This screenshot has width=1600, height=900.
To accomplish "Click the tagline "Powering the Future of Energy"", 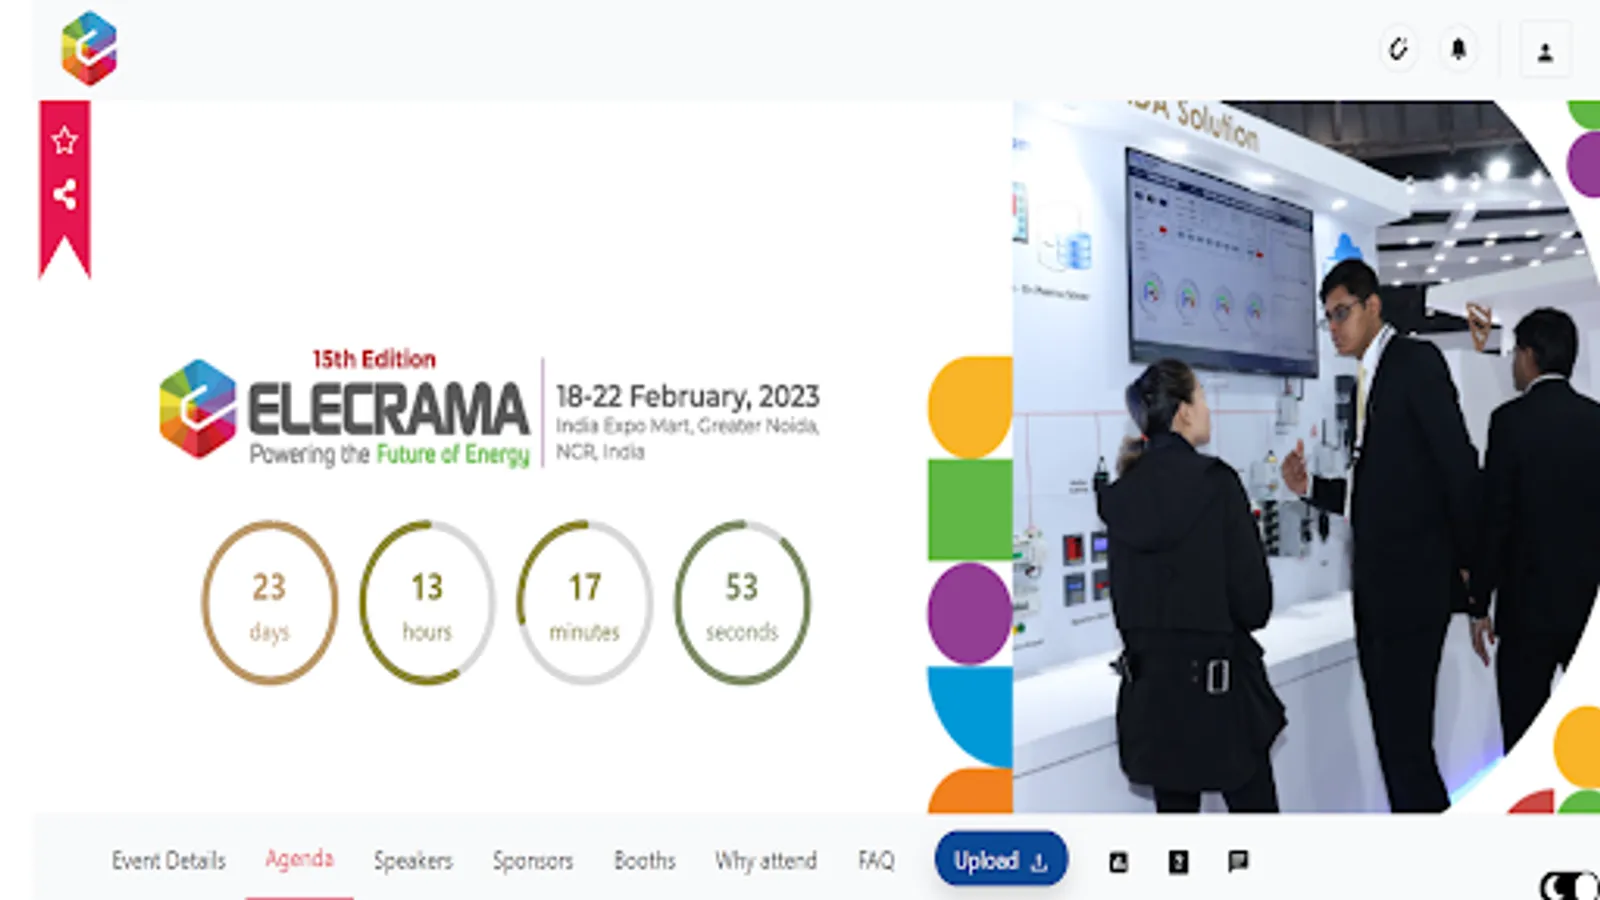I will point(389,455).
